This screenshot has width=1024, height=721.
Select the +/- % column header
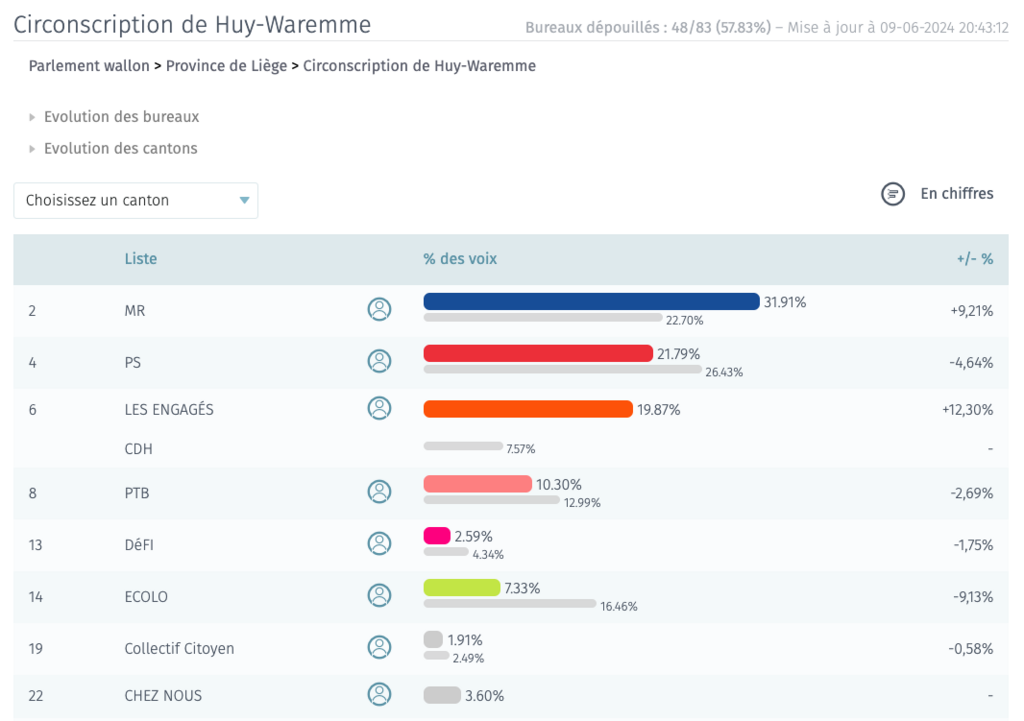[974, 259]
